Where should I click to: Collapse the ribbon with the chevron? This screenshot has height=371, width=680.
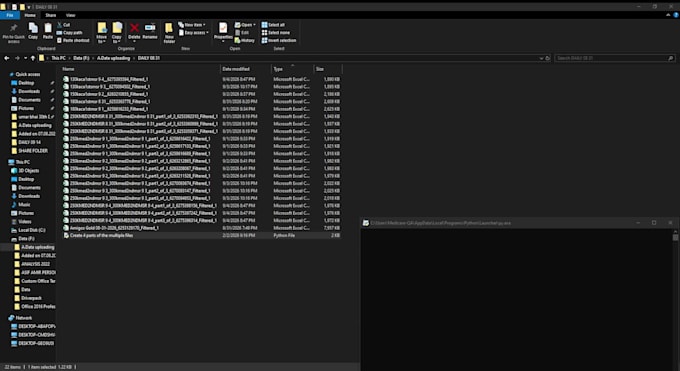click(x=668, y=15)
